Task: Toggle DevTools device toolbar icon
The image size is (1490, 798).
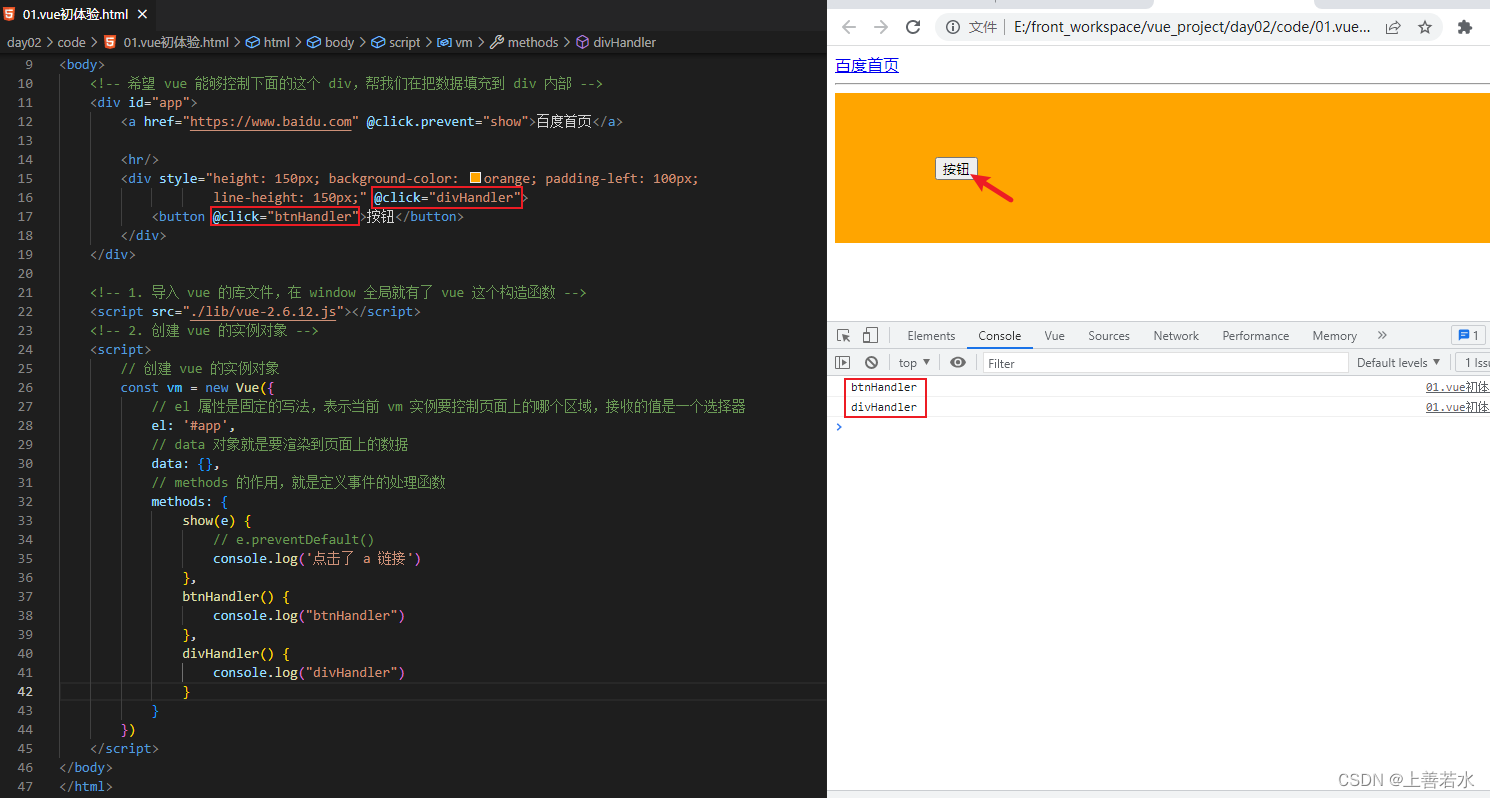Action: click(x=870, y=335)
